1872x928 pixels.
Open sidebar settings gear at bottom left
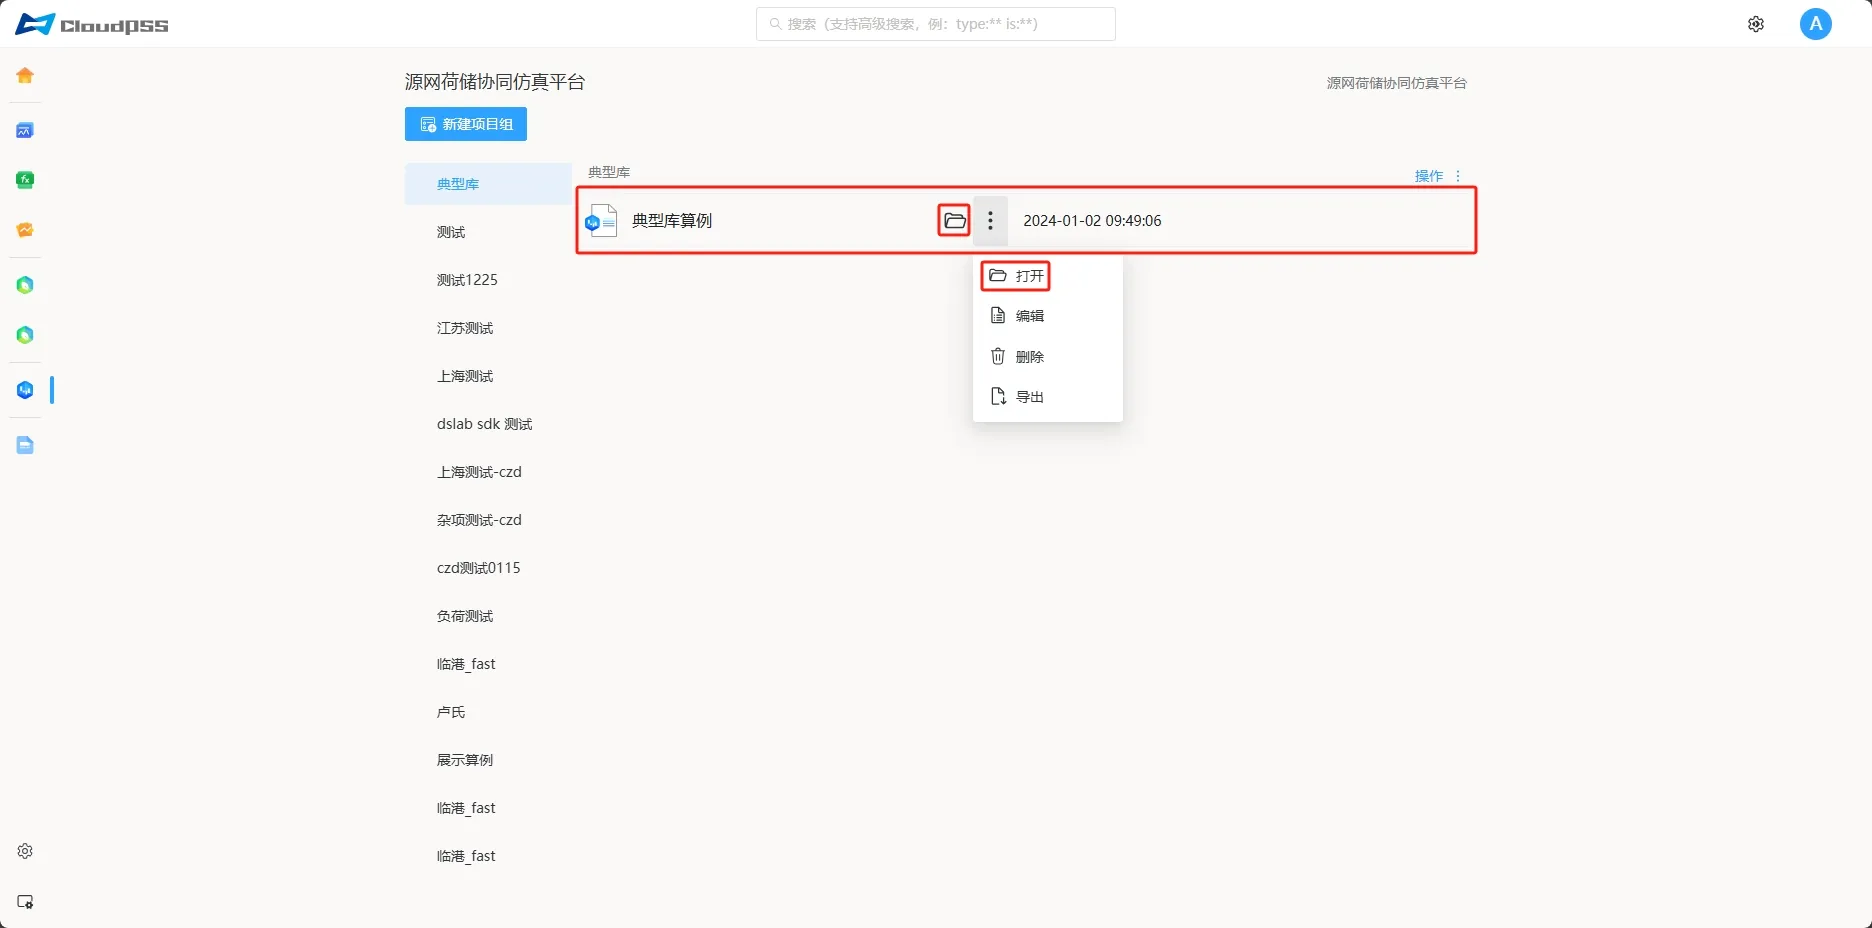click(25, 851)
